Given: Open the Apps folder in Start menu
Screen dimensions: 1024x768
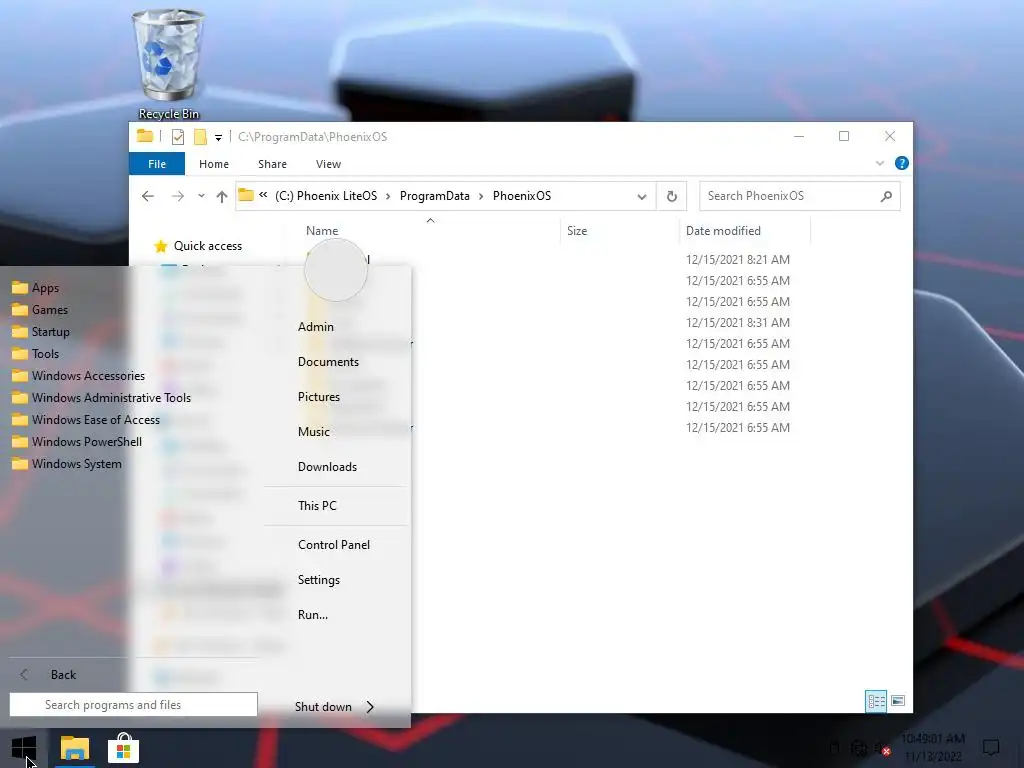Looking at the screenshot, I should pyautogui.click(x=35, y=287).
